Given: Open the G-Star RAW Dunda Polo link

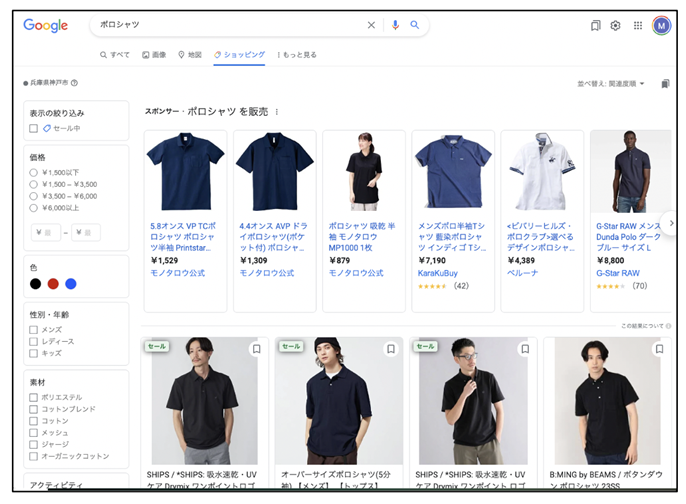Looking at the screenshot, I should (x=629, y=237).
